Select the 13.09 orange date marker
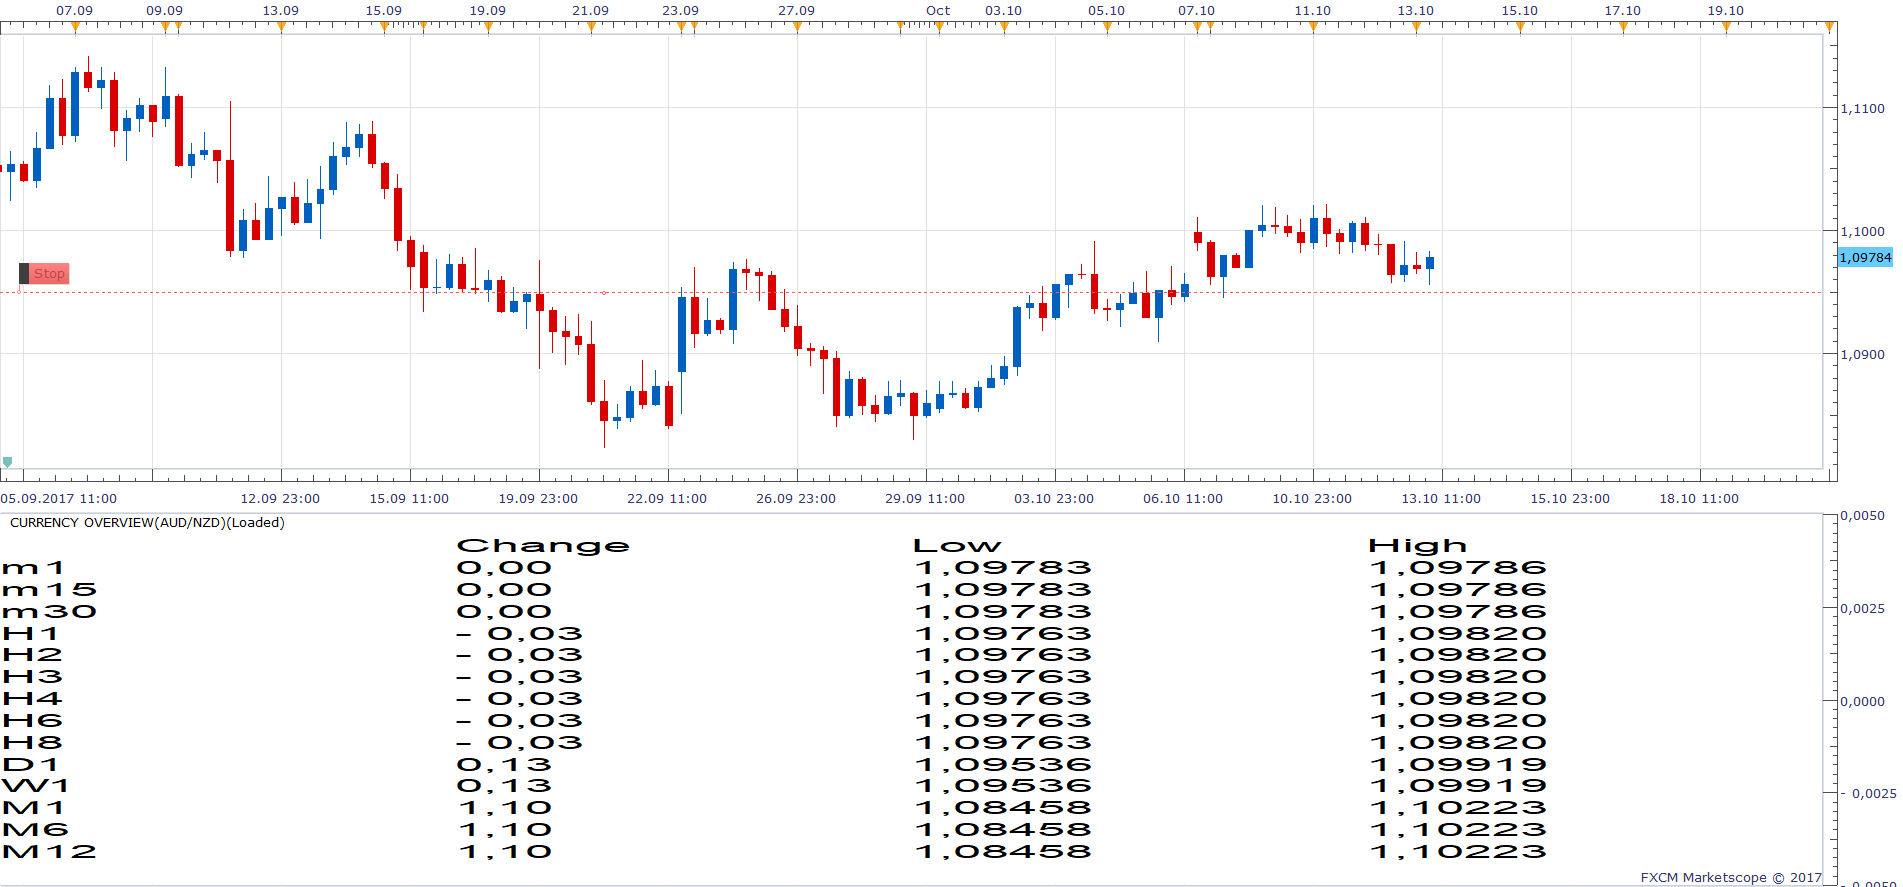 point(281,27)
